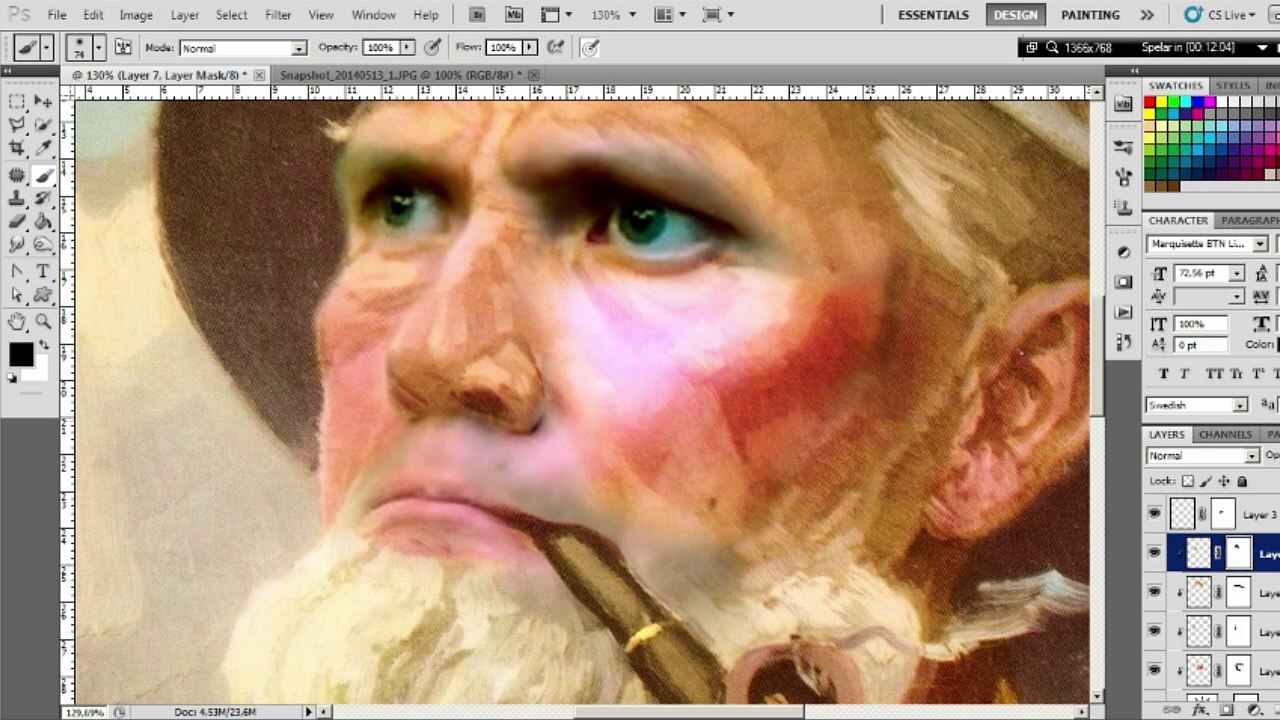The width and height of the screenshot is (1280, 720).
Task: Open the Opacity slider arrow
Action: (x=408, y=47)
